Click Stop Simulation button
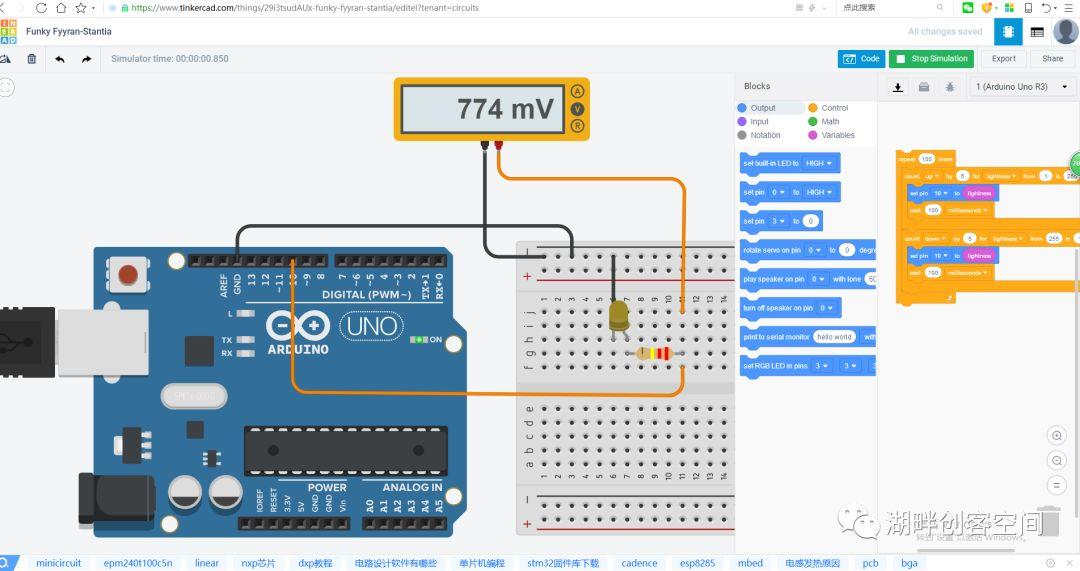The width and height of the screenshot is (1080, 571). pos(931,59)
